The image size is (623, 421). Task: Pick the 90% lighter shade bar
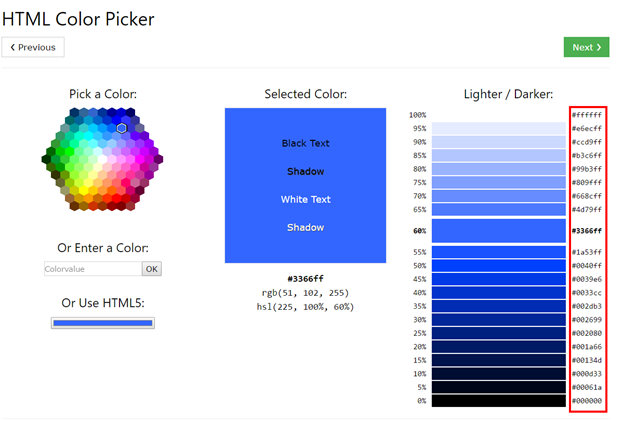coord(499,142)
